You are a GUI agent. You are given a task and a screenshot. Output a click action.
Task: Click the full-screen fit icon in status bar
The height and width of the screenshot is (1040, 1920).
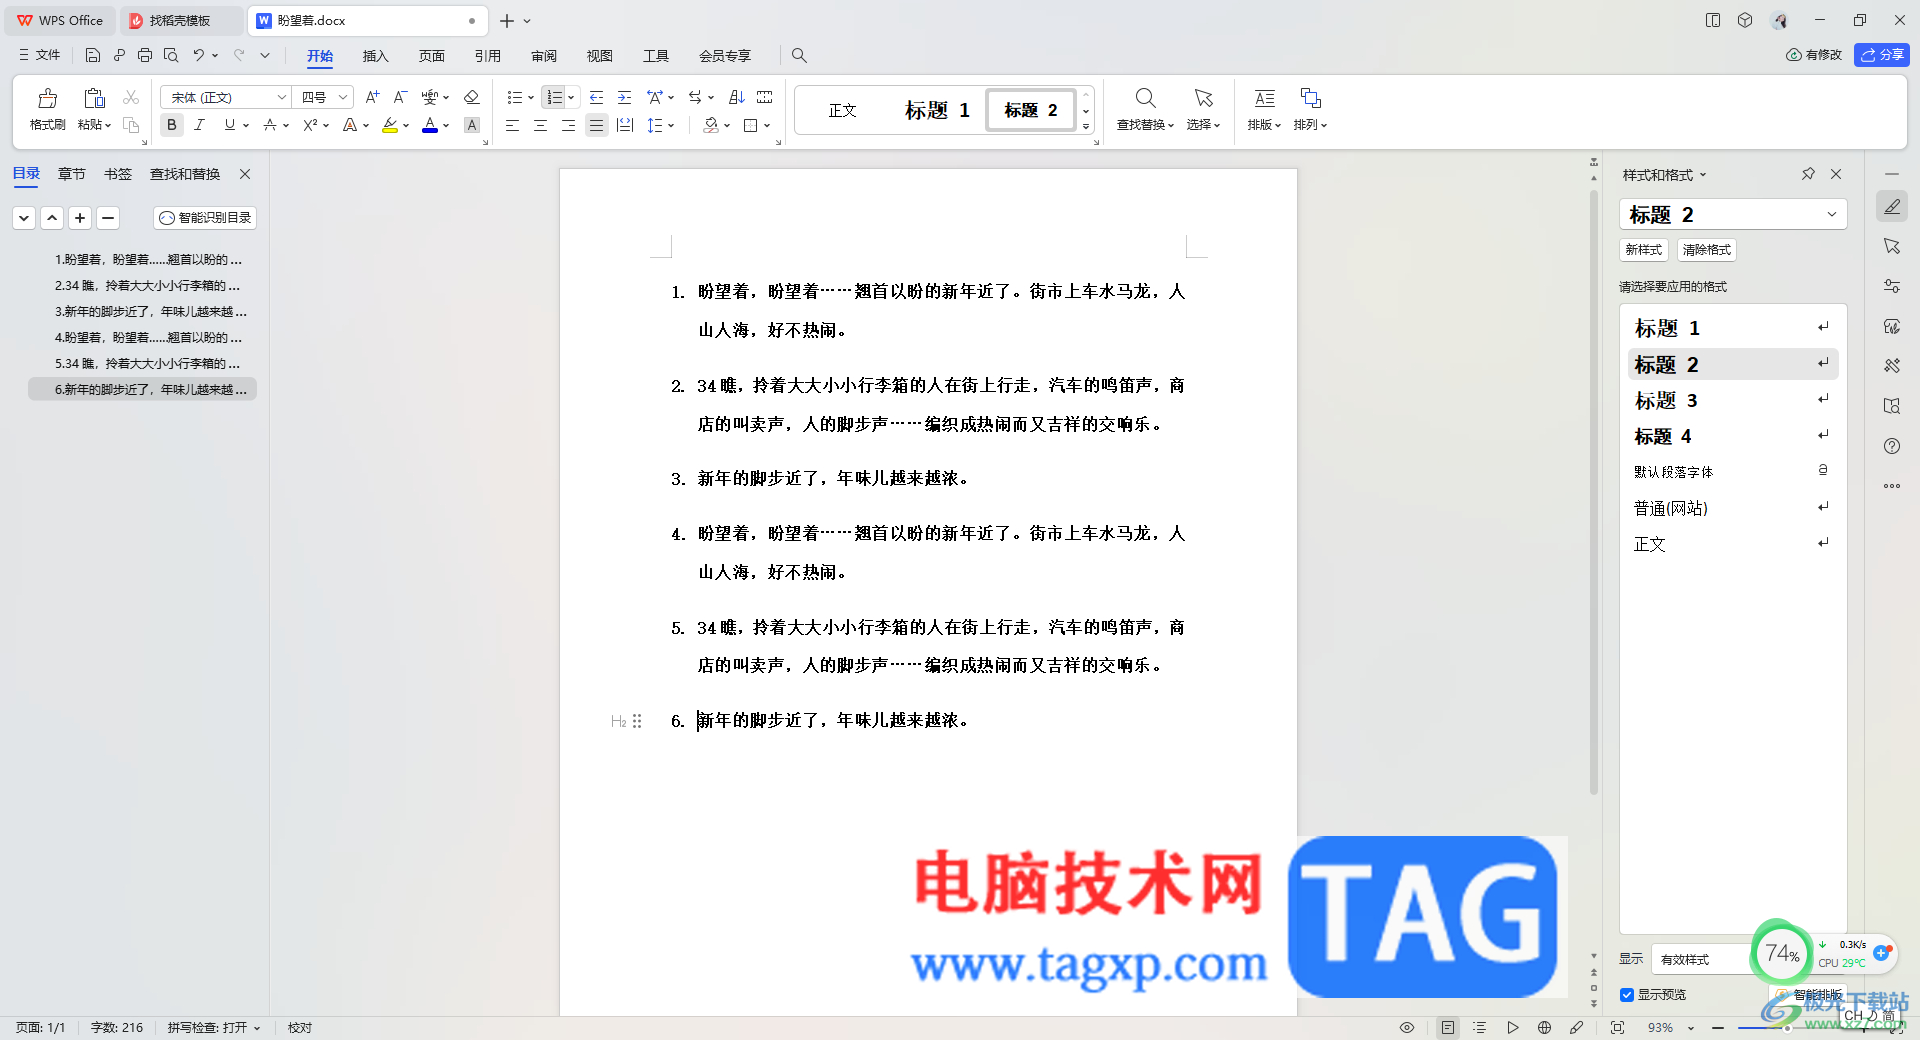(x=1617, y=1027)
